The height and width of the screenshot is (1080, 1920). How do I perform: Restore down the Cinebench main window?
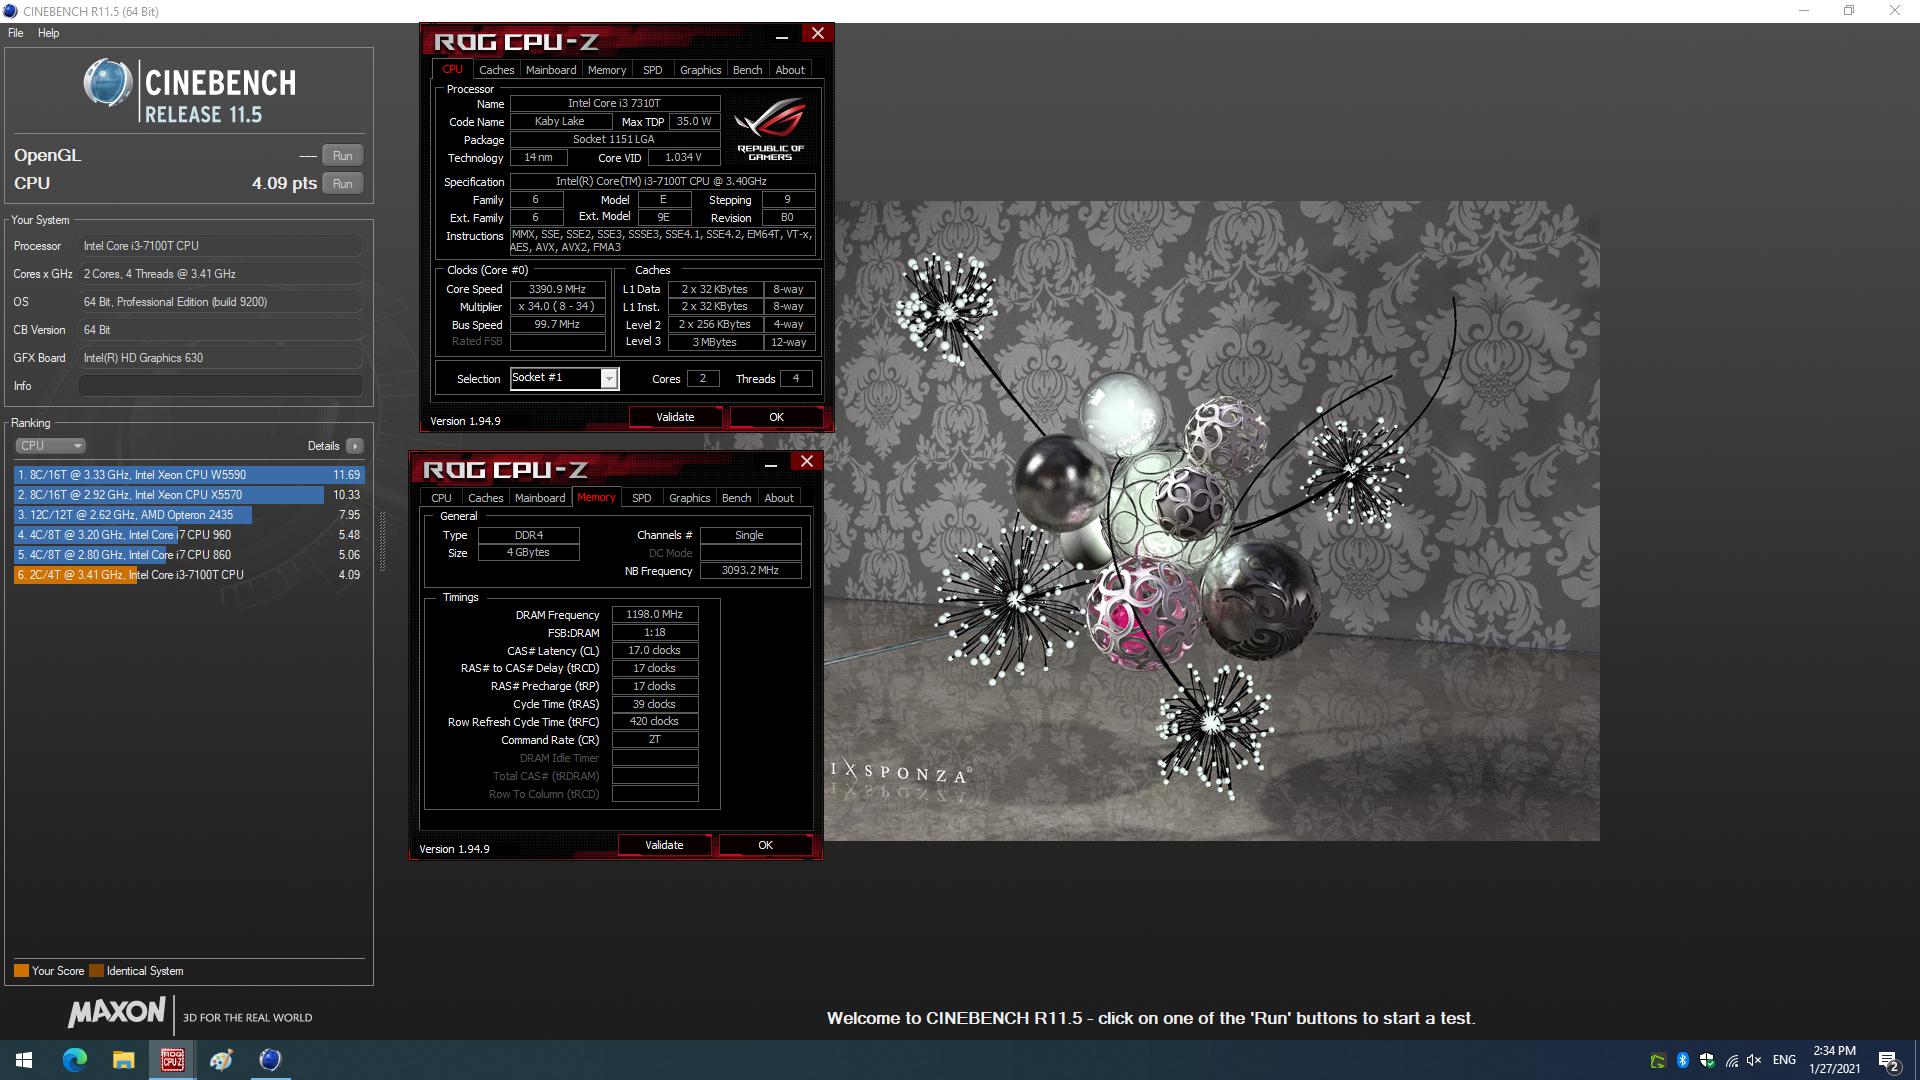tap(1849, 11)
